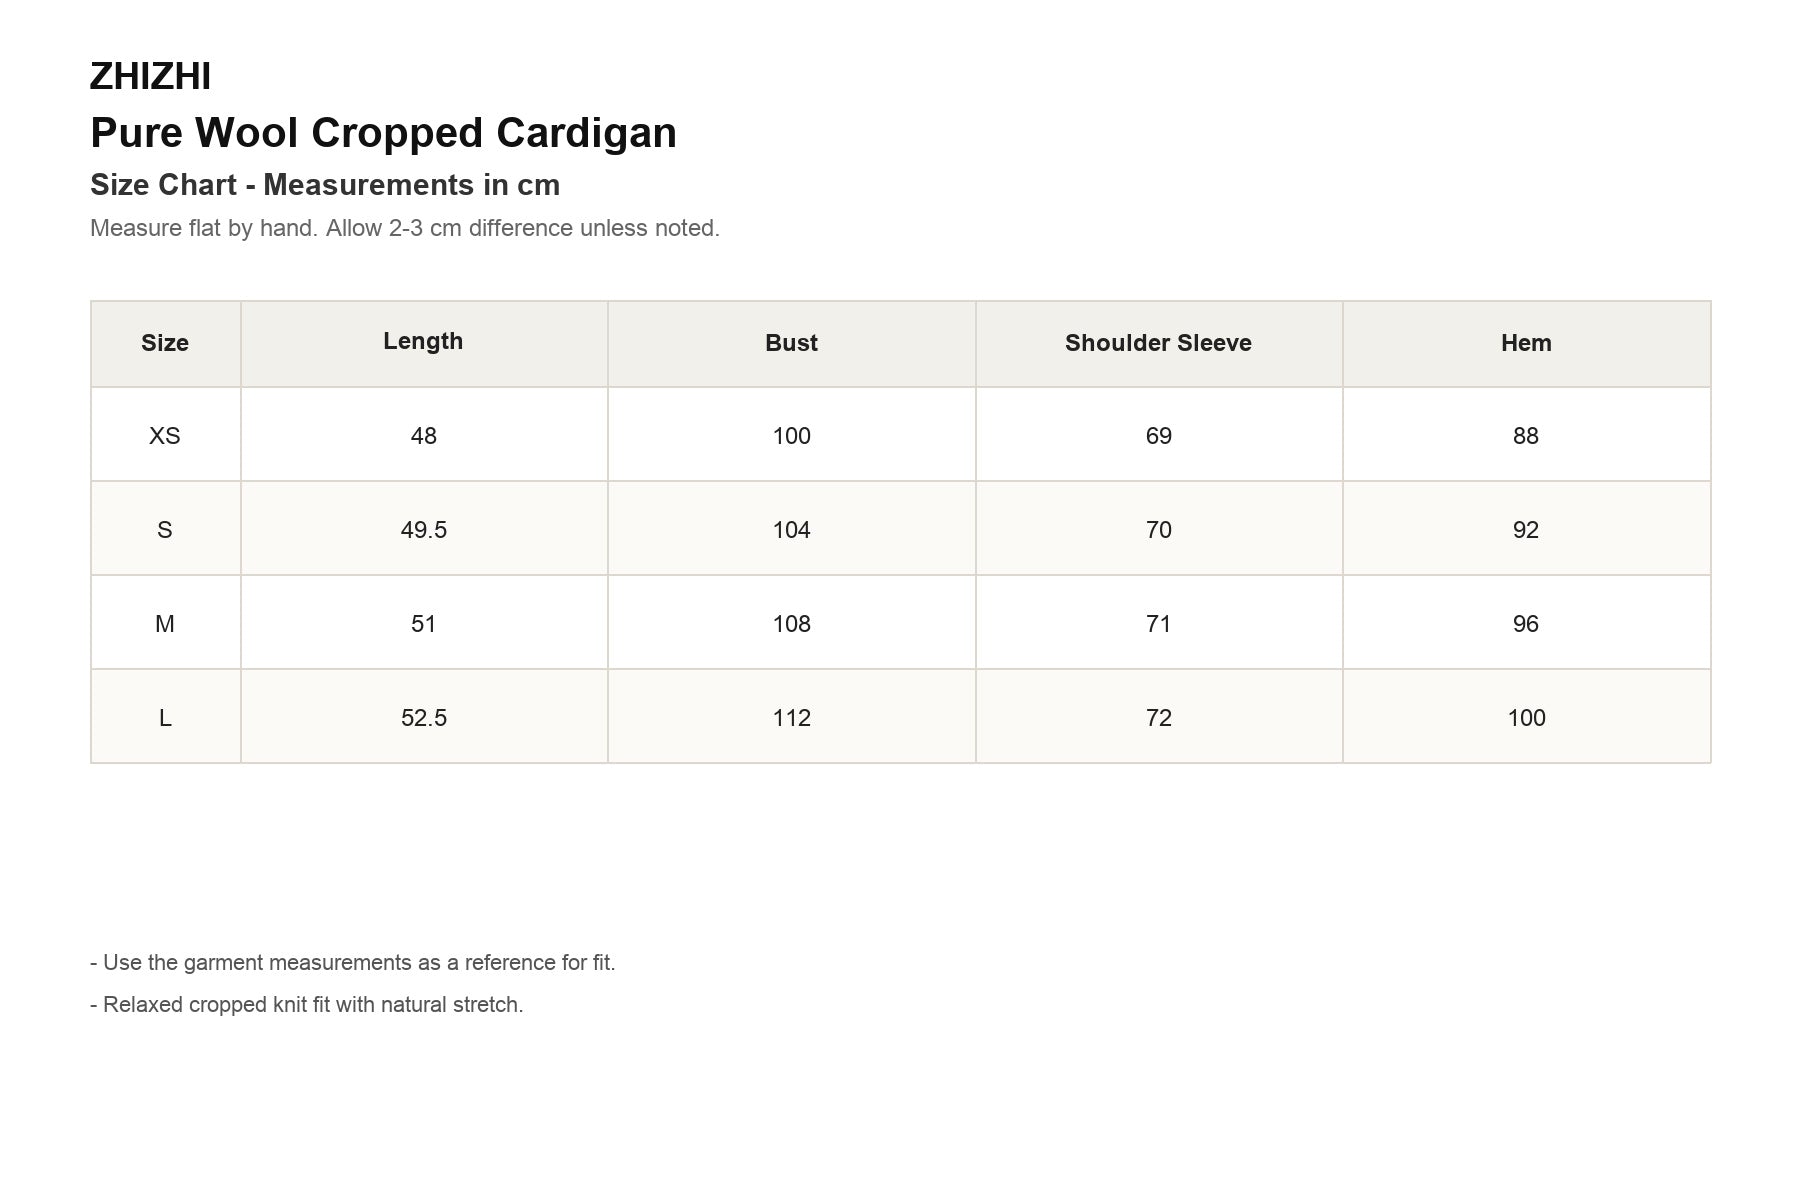The width and height of the screenshot is (1800, 1200).
Task: Click the L bust value 112
Action: pos(791,718)
